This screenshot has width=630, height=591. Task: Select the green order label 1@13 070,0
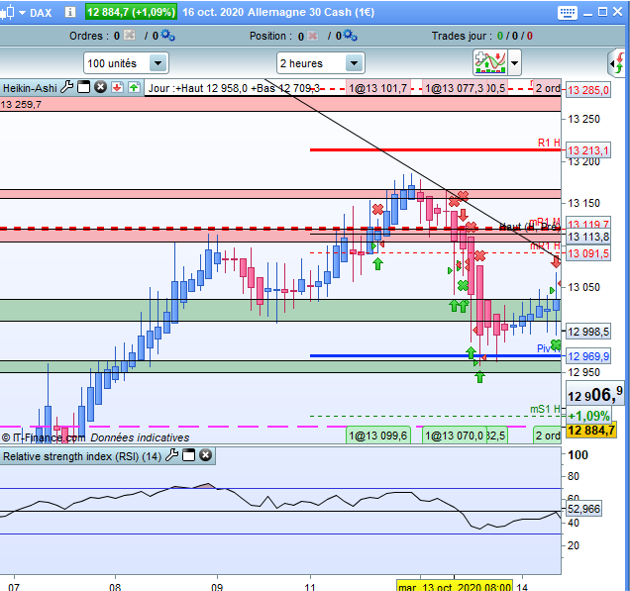[454, 436]
